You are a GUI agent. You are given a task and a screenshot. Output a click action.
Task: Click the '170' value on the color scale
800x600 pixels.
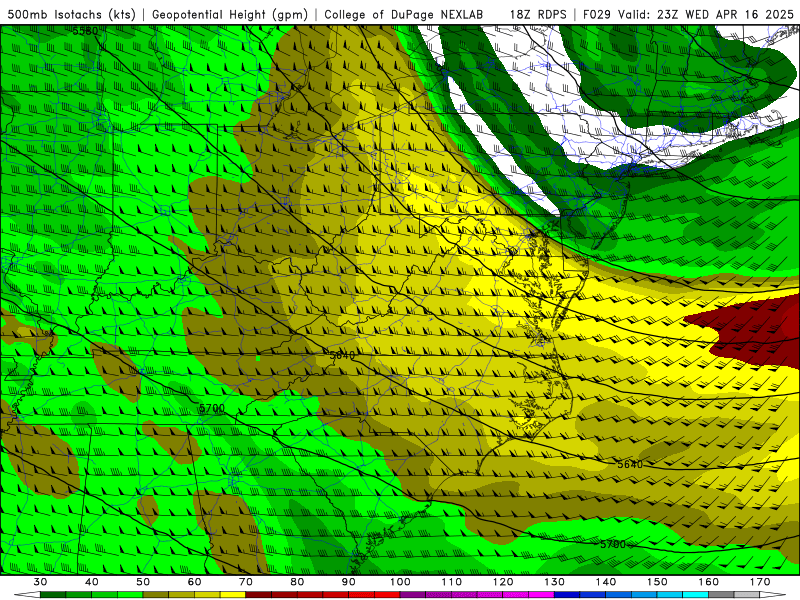pyautogui.click(x=760, y=582)
